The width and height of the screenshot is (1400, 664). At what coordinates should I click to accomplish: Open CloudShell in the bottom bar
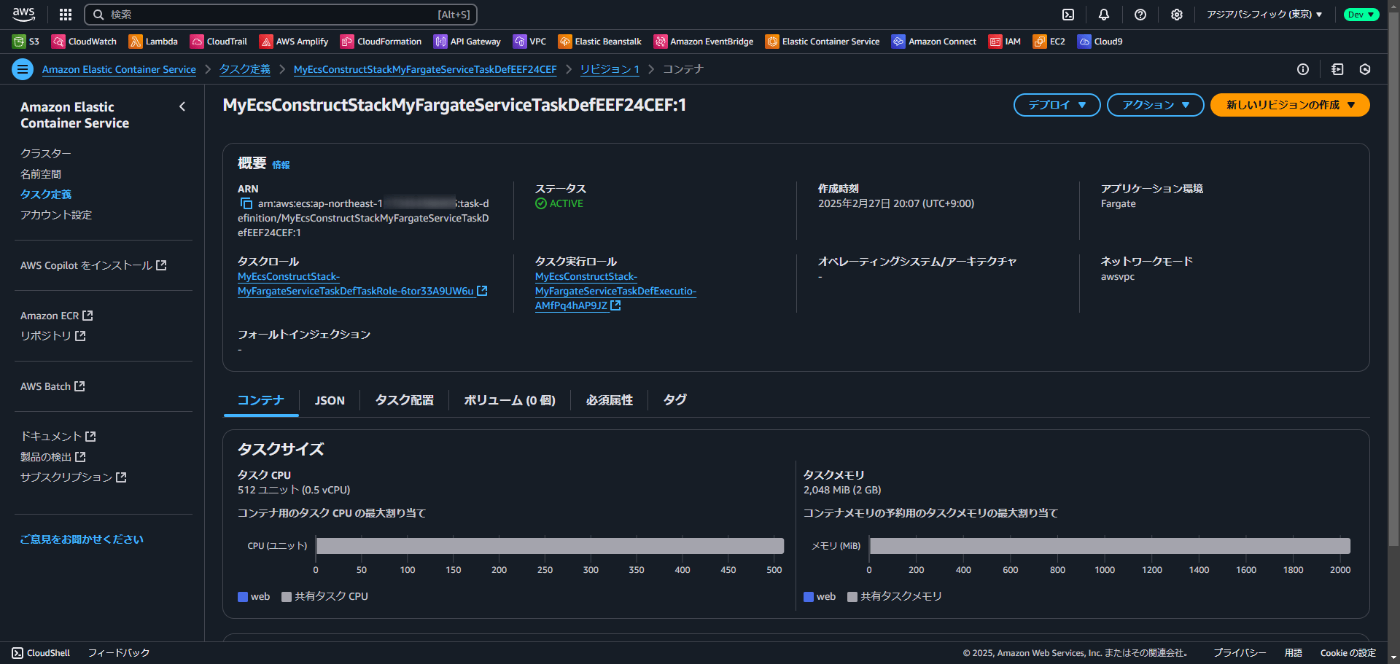41,653
